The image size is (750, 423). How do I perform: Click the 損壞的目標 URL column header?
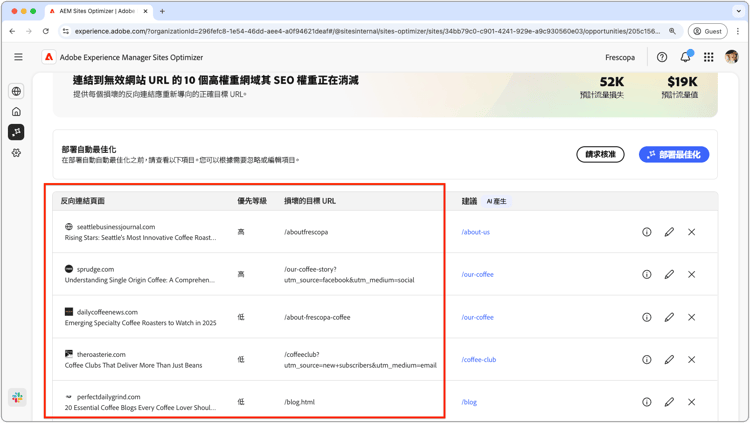(x=310, y=201)
